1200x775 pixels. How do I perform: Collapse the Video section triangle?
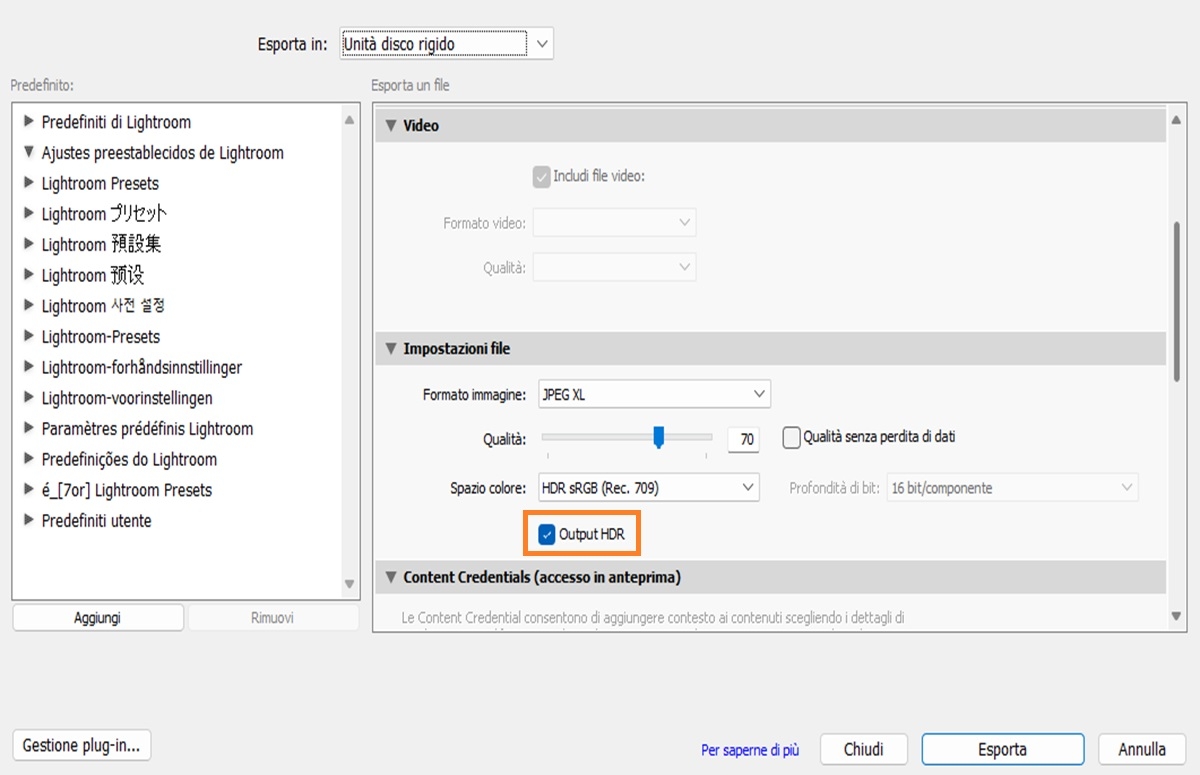pyautogui.click(x=390, y=126)
